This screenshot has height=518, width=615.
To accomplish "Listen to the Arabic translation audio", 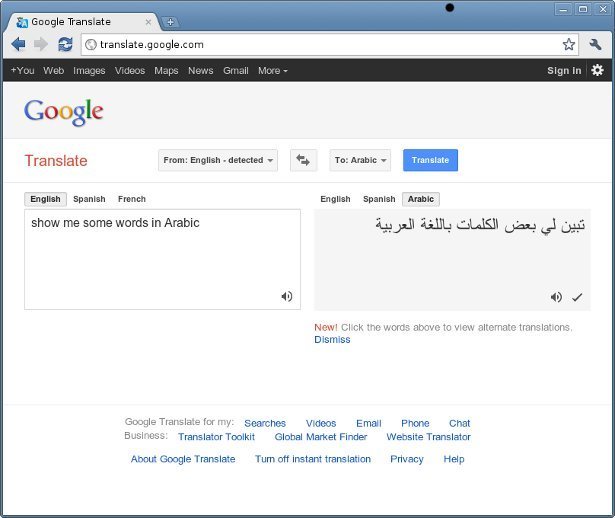I will [x=556, y=297].
